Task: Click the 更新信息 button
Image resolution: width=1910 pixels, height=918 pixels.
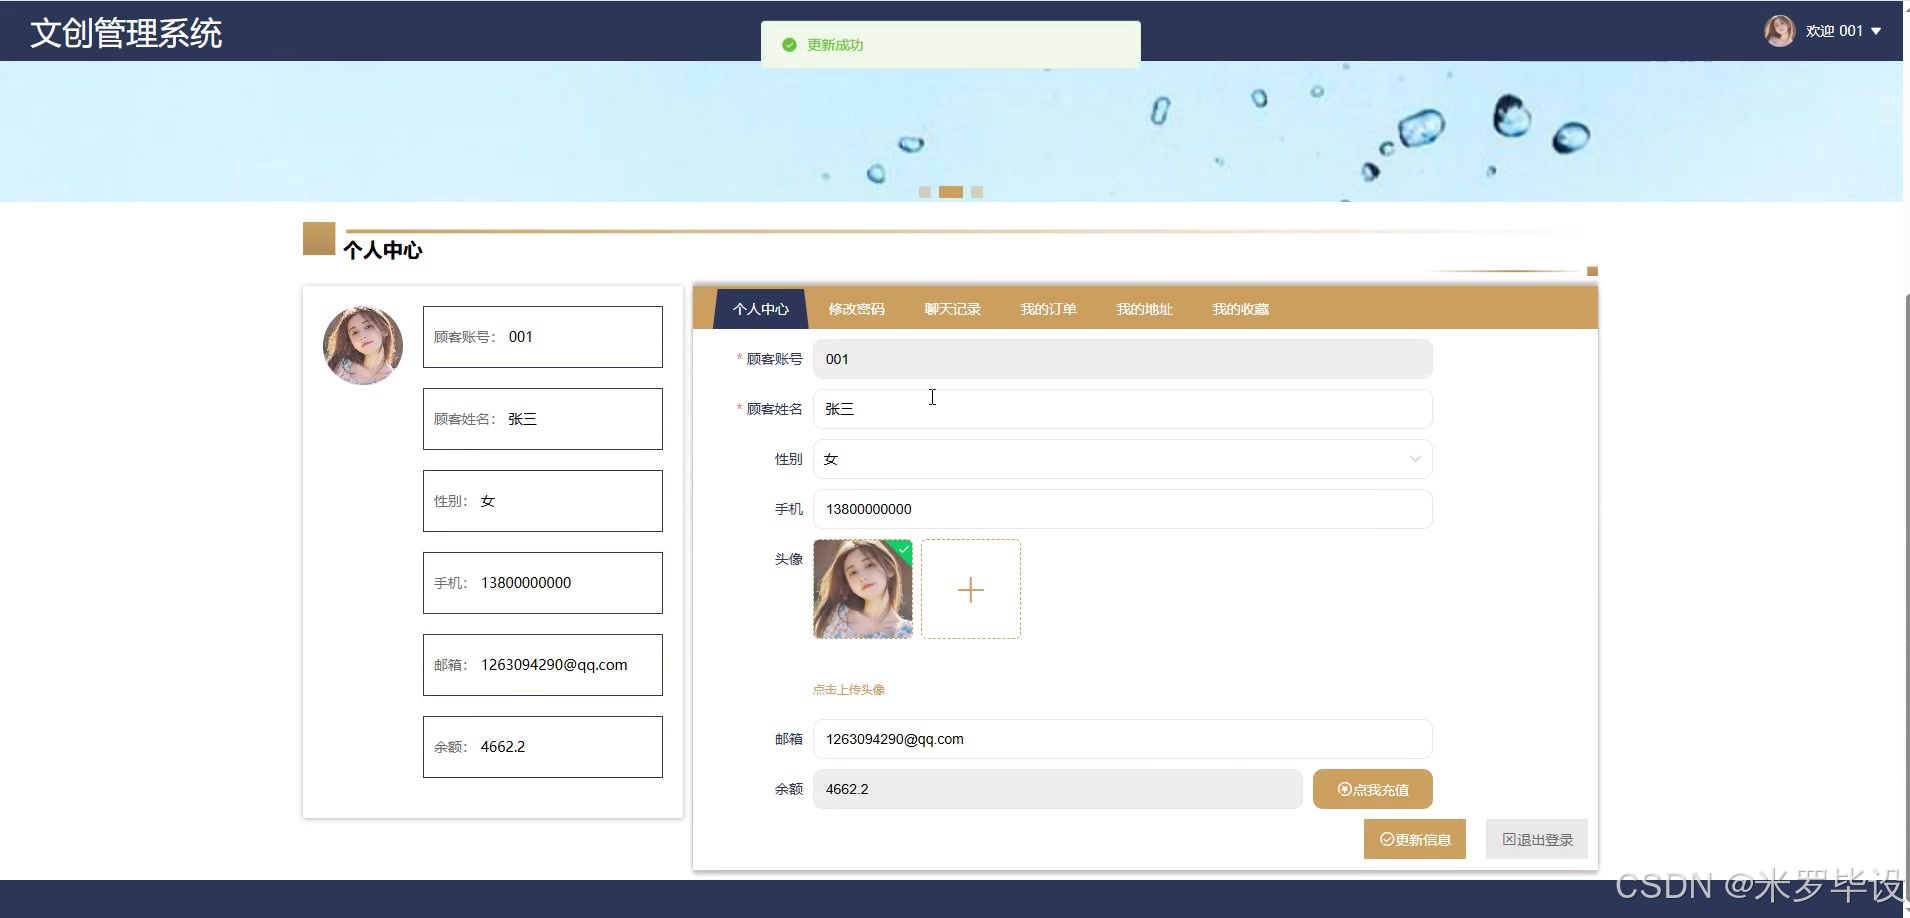Action: click(1414, 839)
